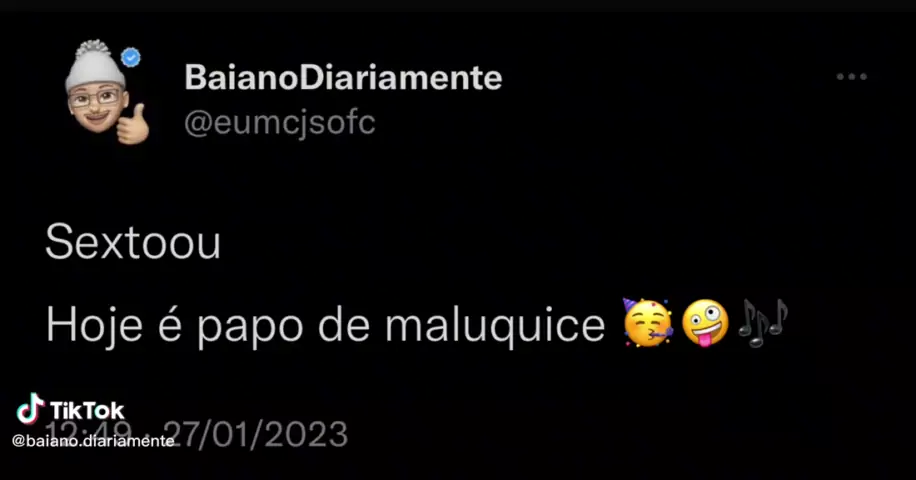
Task: Click the word maluquice in the post
Action: click(x=495, y=326)
